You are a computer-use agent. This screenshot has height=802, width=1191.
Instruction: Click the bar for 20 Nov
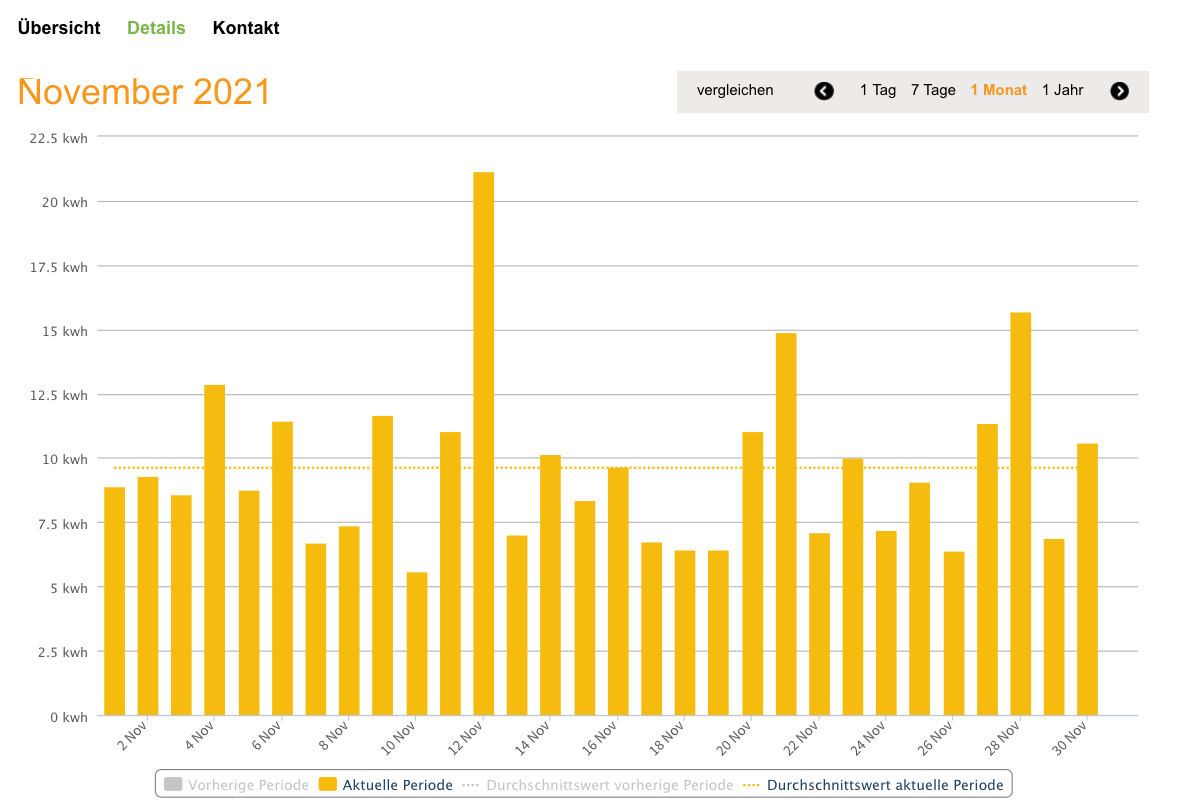coord(753,574)
